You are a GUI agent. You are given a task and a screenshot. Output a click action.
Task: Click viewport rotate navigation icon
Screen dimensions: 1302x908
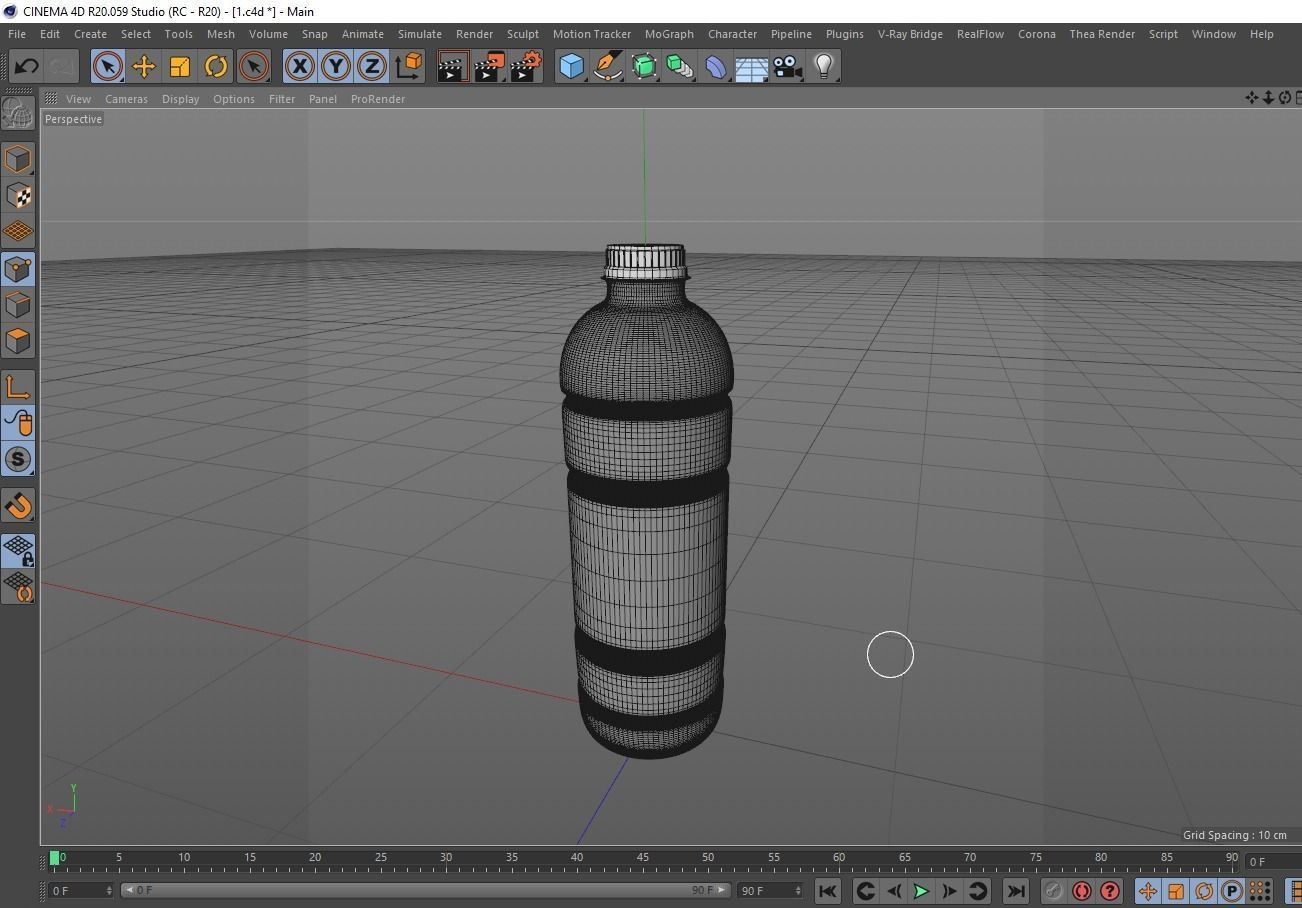point(1284,97)
